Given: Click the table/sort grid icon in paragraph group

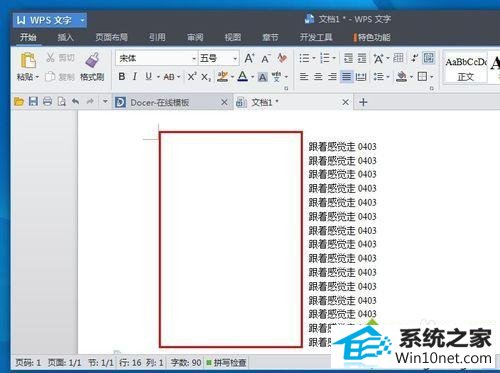Looking at the screenshot, I should [398, 58].
